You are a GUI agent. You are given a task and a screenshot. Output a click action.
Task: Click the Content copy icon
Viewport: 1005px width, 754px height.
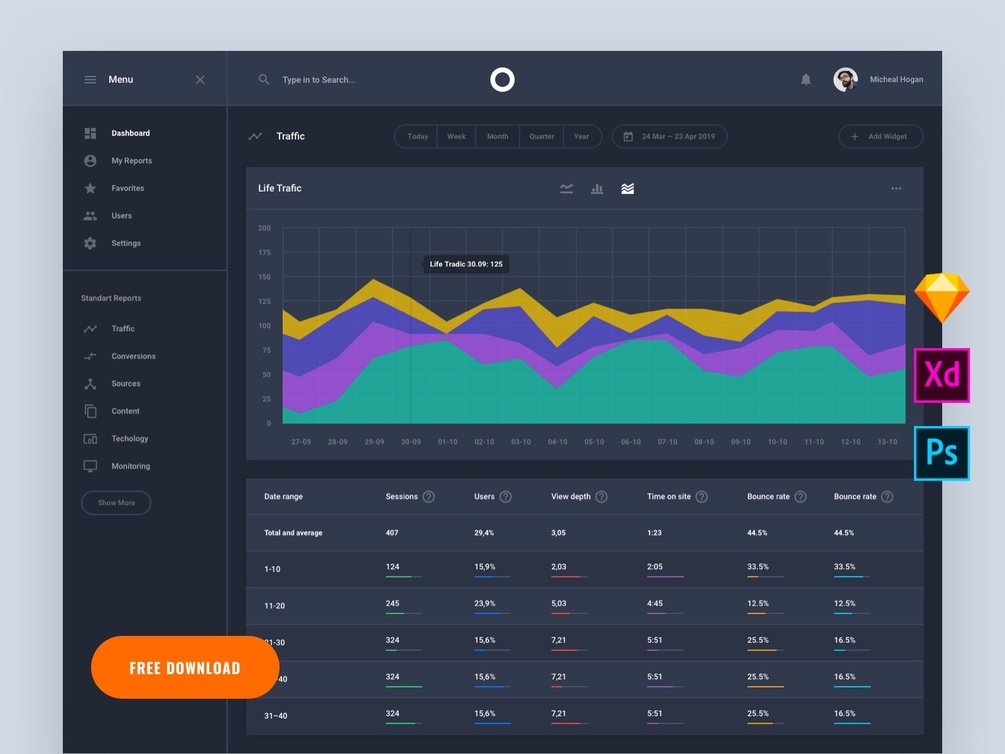(x=90, y=411)
